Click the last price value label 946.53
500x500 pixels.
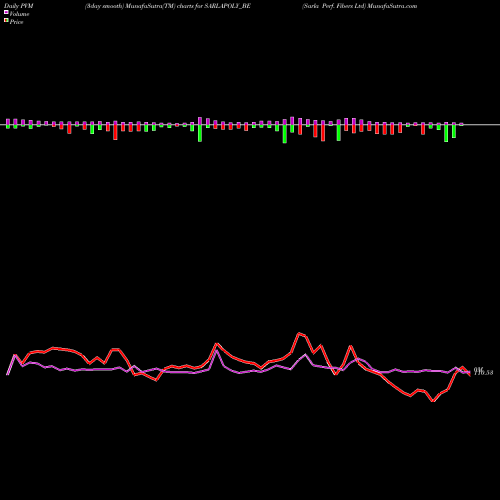coord(483,371)
